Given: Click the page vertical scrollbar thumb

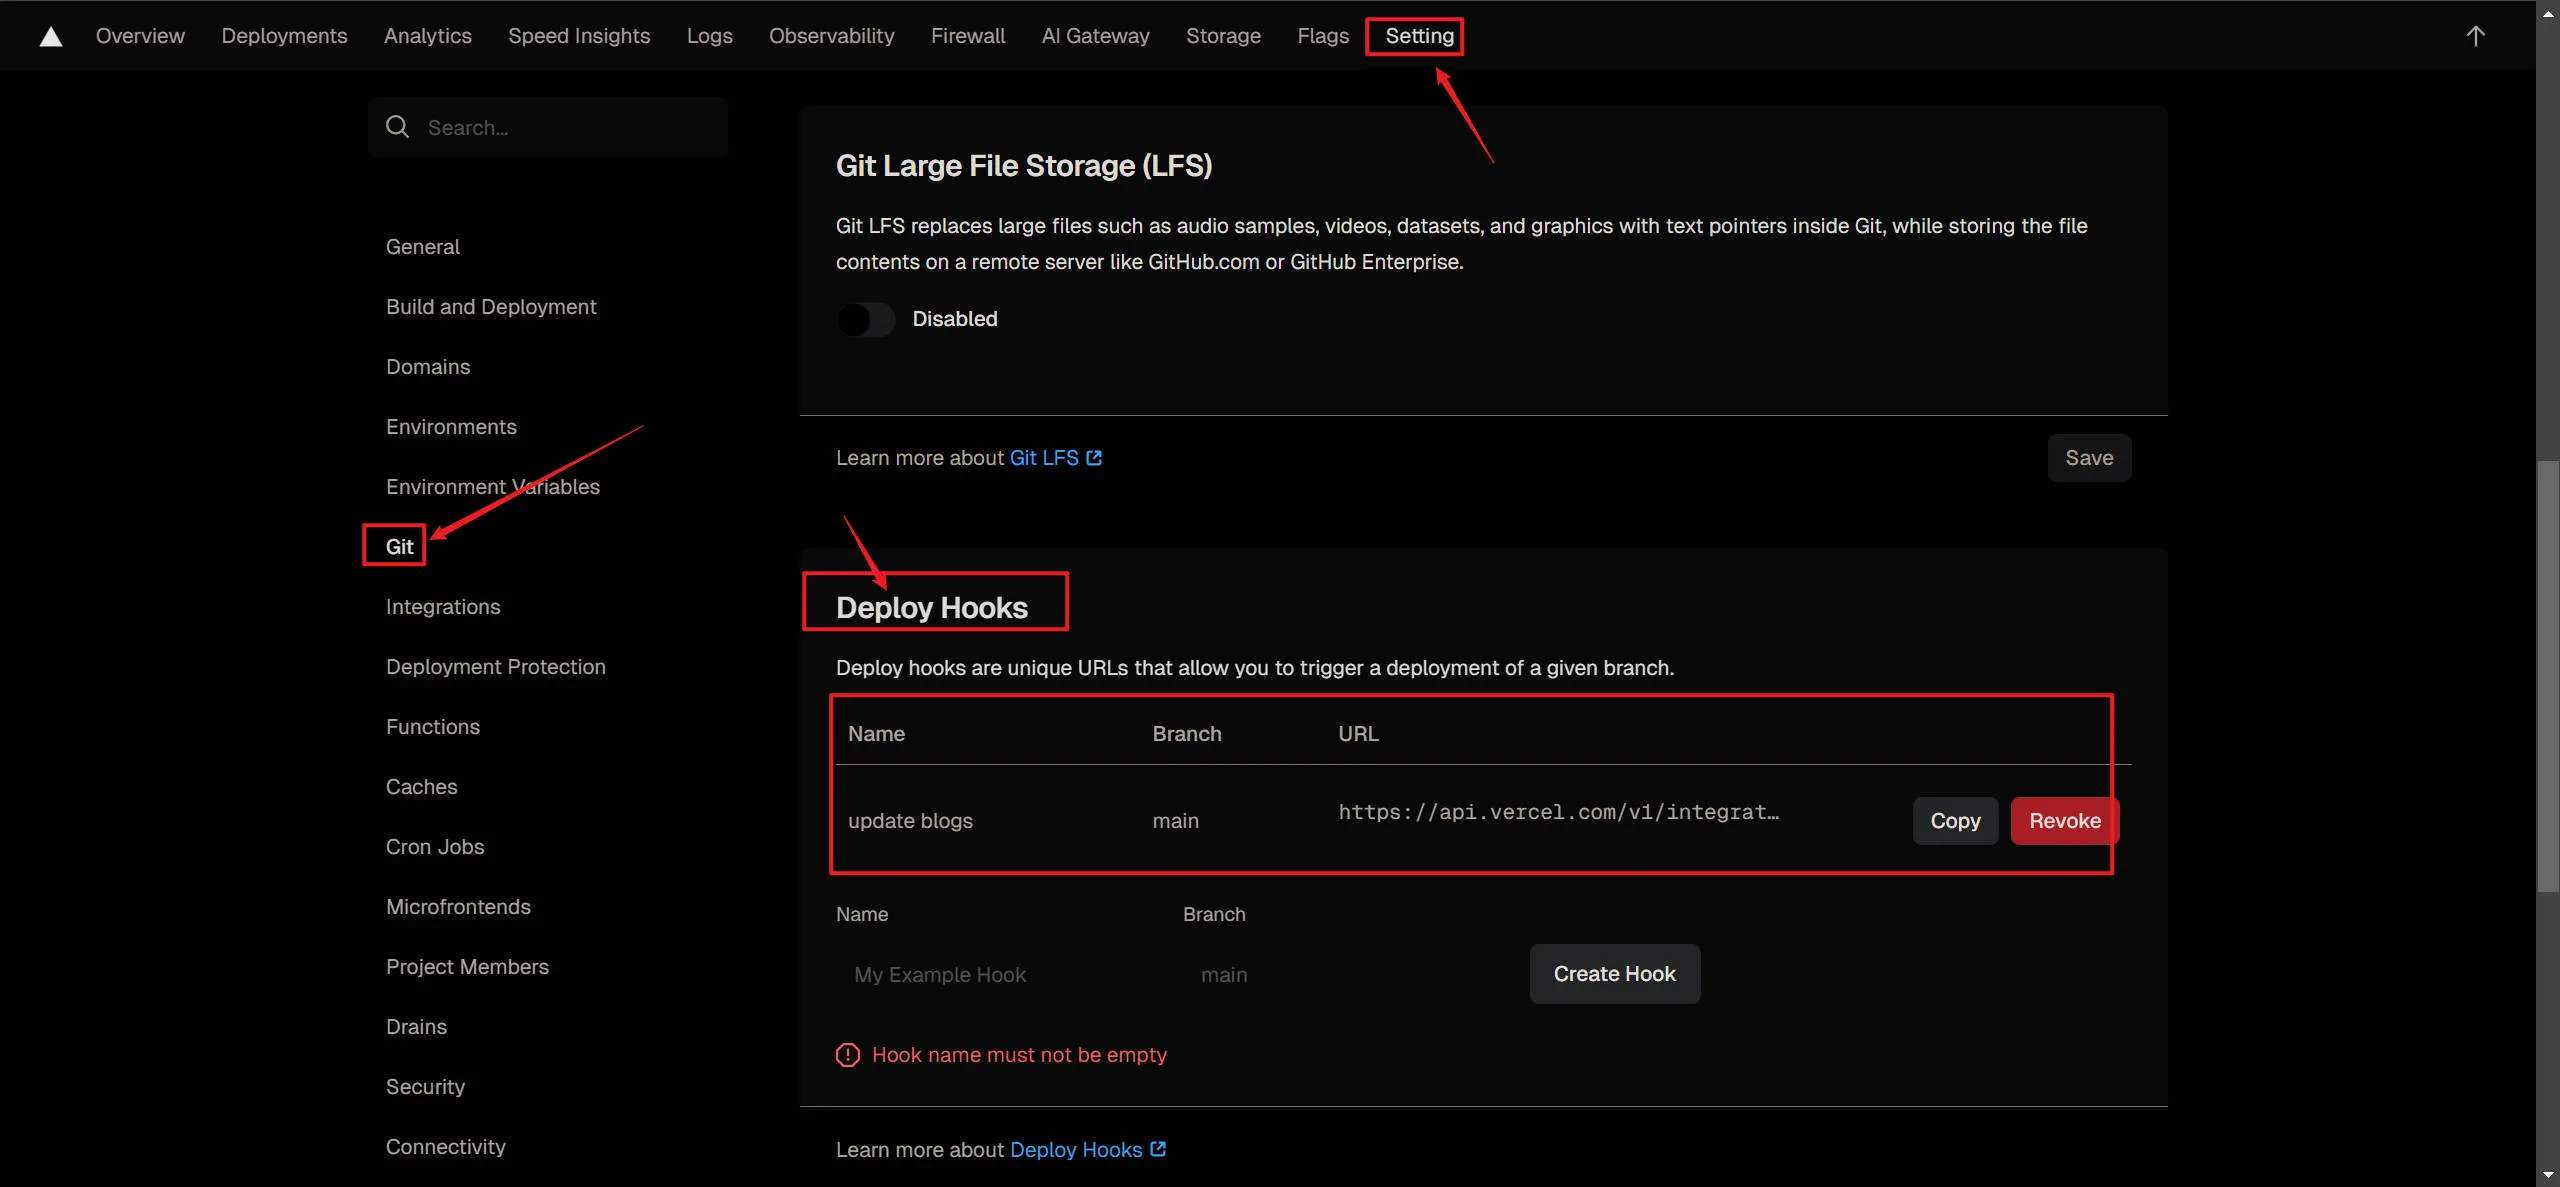Looking at the screenshot, I should [x=2547, y=675].
